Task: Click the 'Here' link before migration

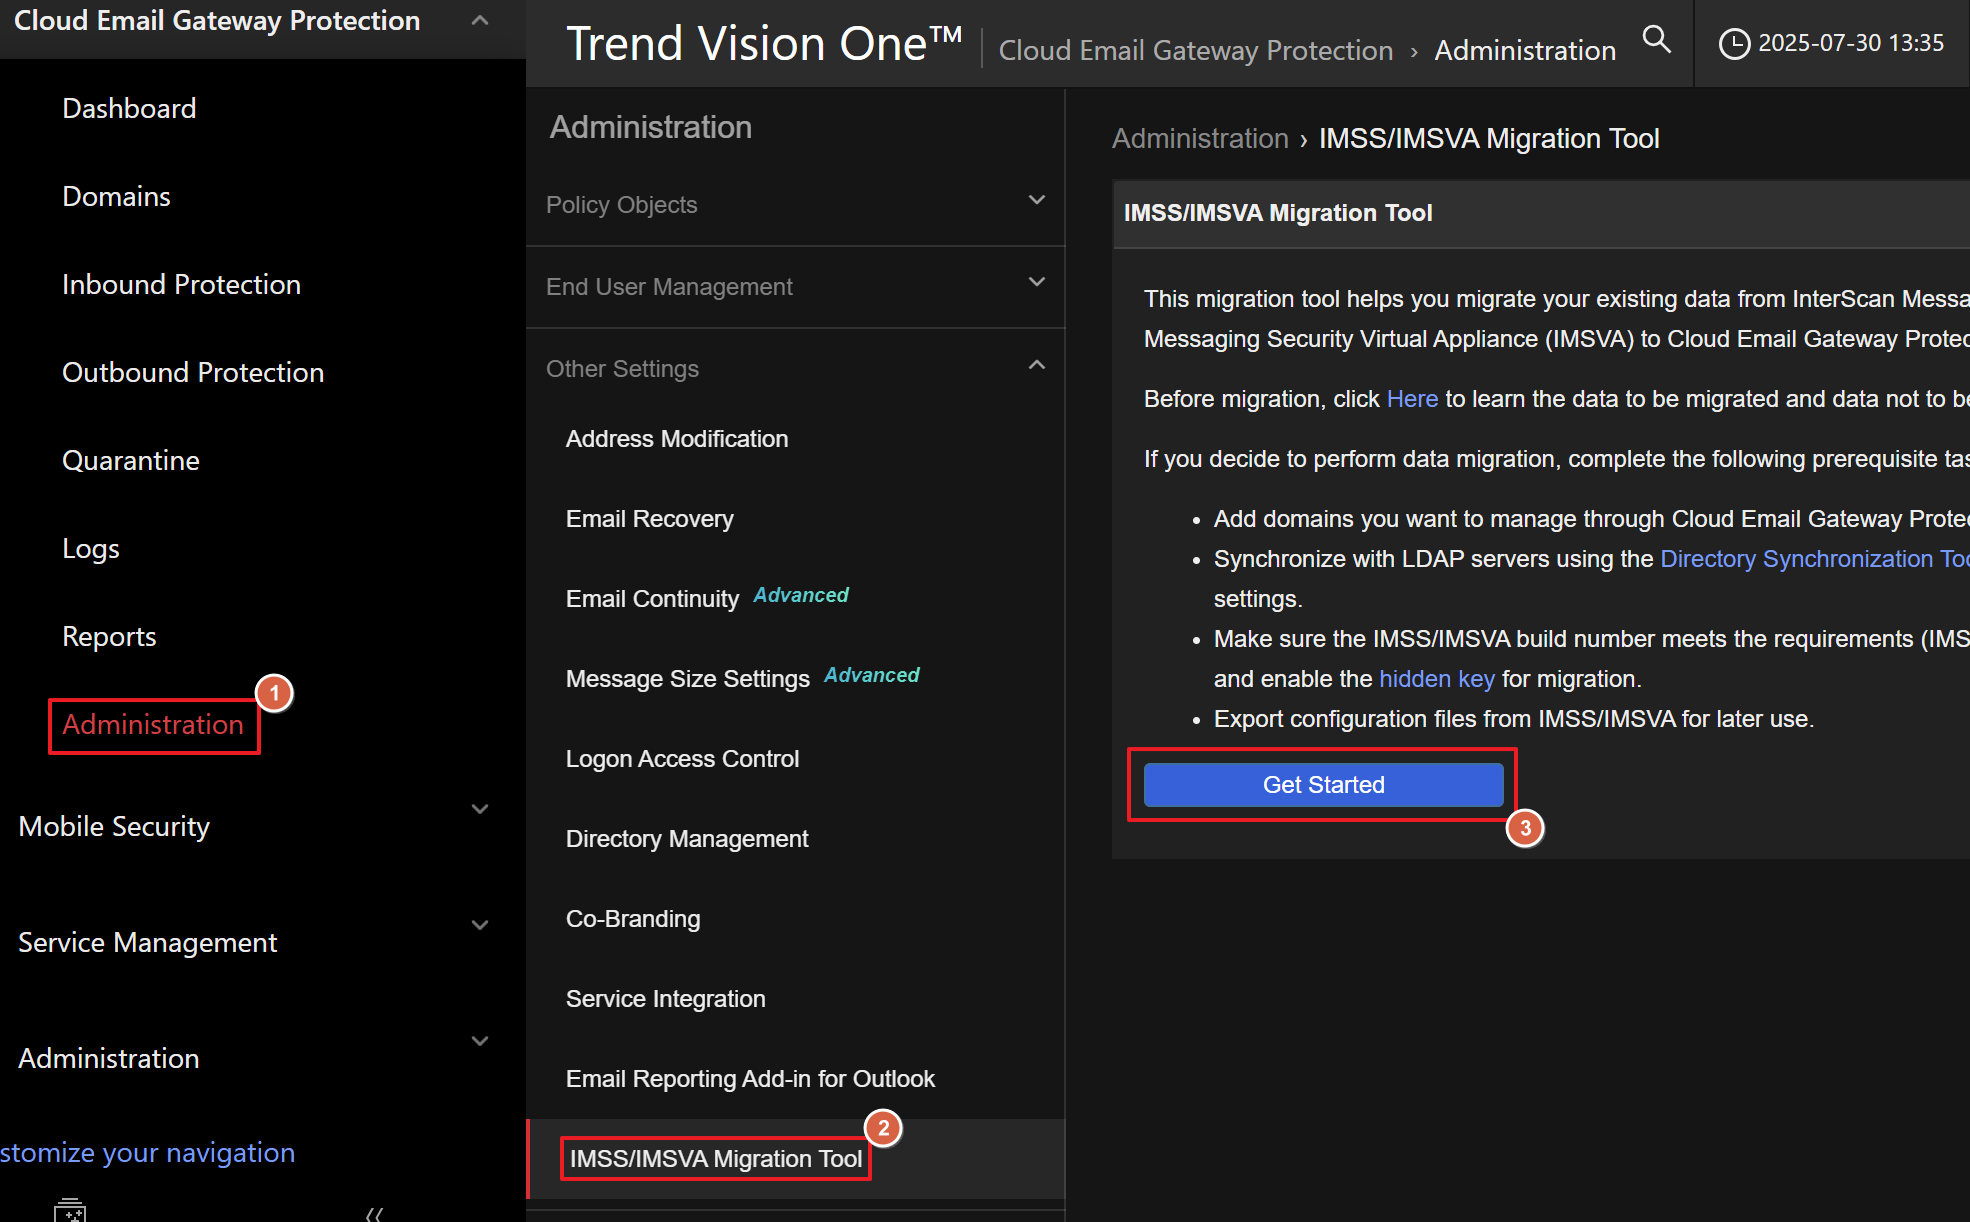Action: [x=1412, y=399]
